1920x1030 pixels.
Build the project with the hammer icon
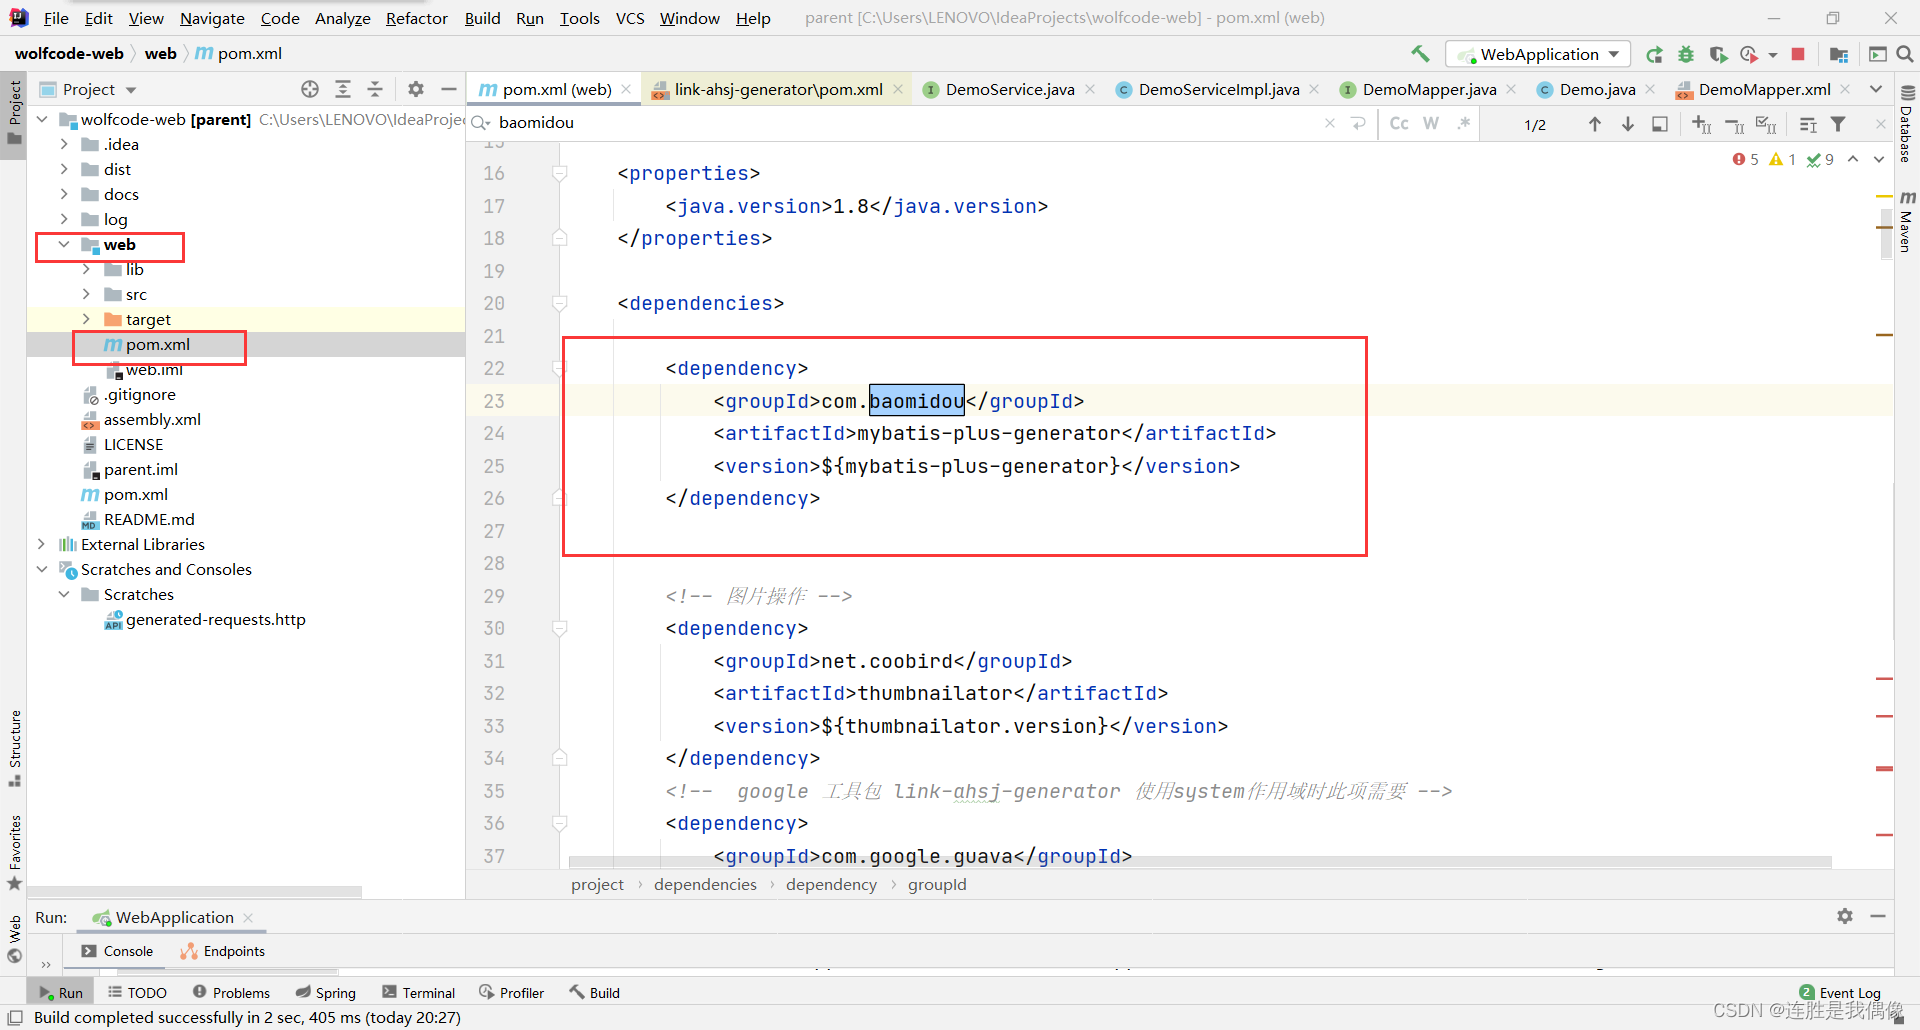[x=1421, y=54]
